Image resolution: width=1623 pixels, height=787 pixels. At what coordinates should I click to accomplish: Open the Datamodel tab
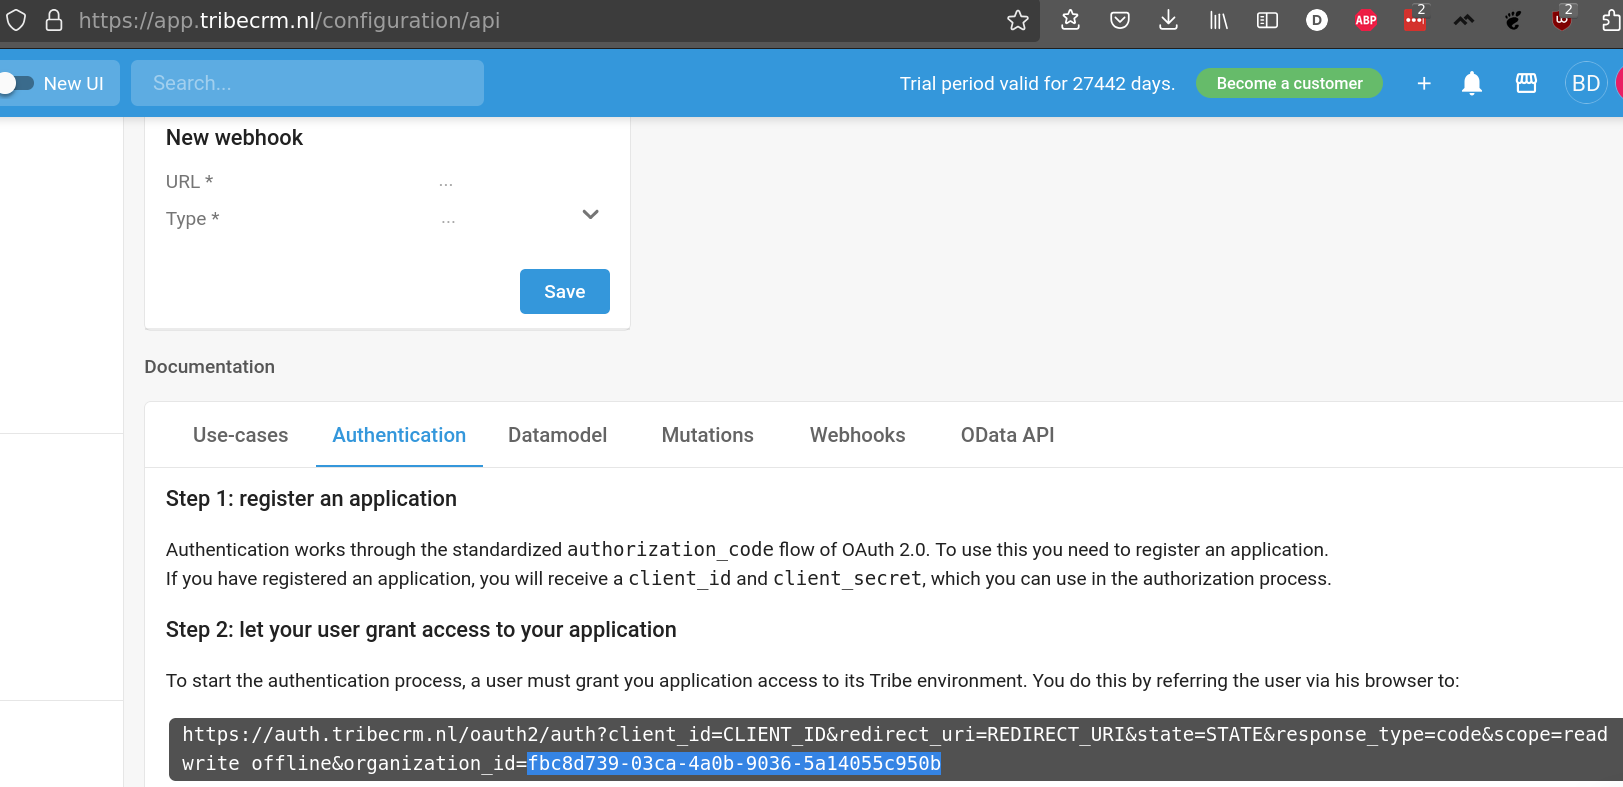point(557,435)
